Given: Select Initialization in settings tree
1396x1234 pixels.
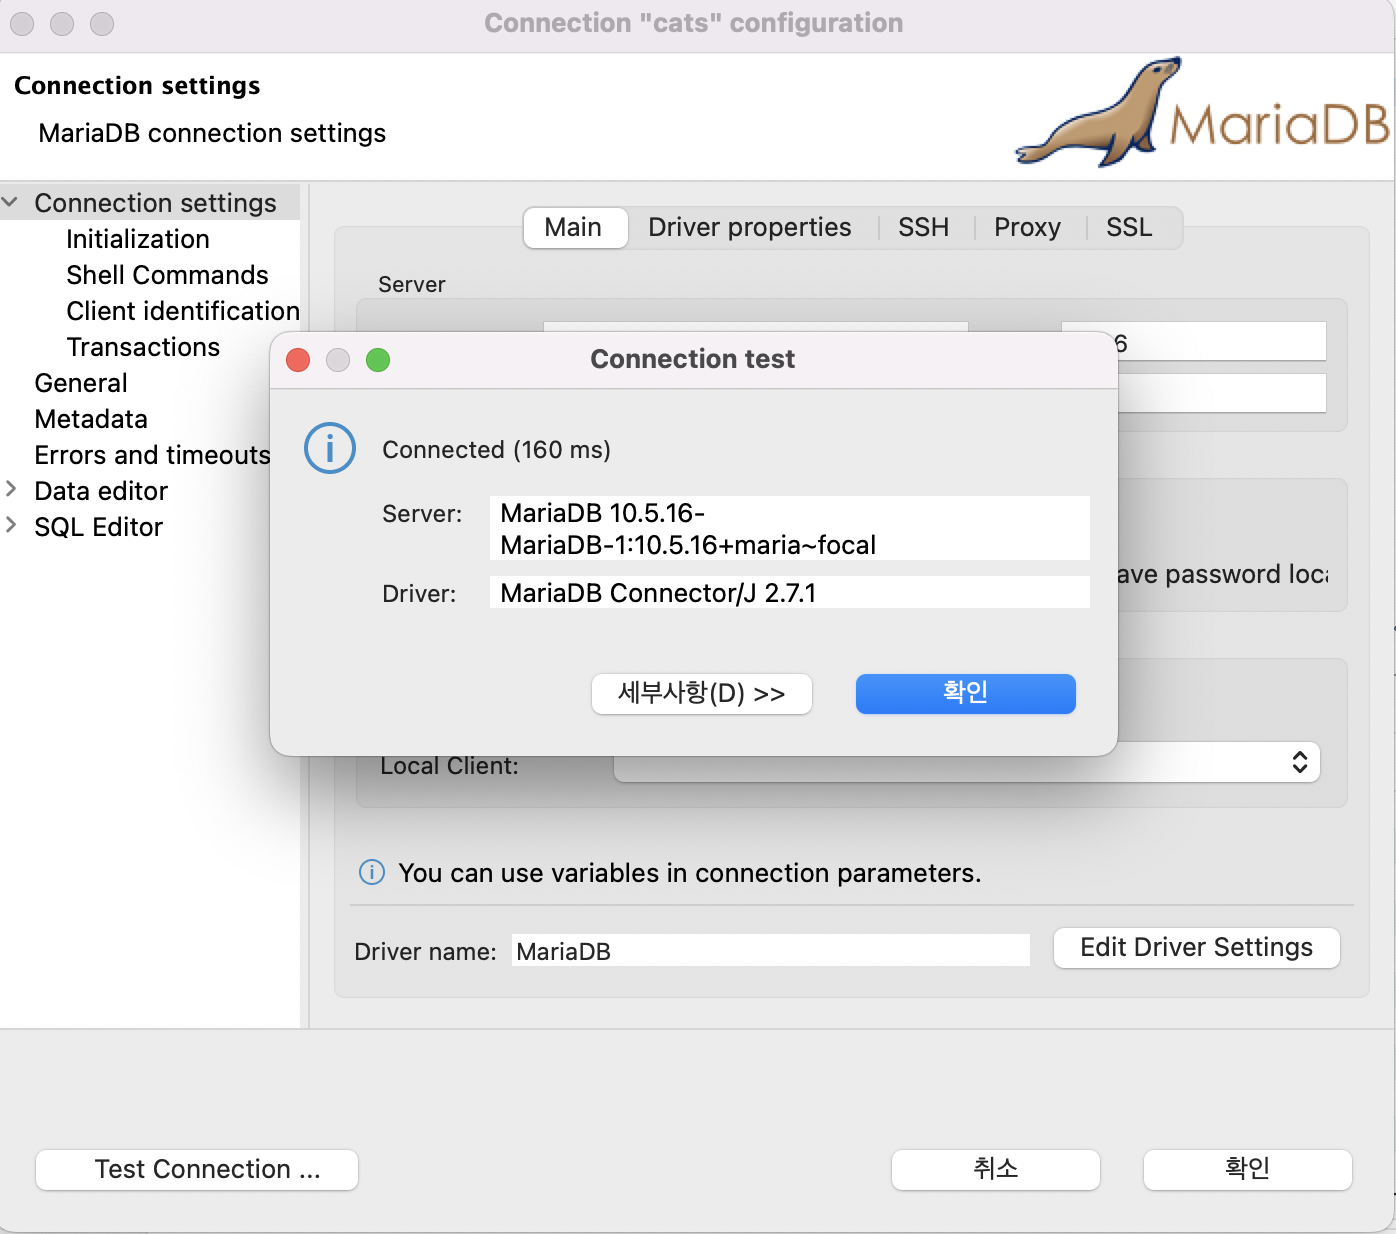Looking at the screenshot, I should click(138, 239).
